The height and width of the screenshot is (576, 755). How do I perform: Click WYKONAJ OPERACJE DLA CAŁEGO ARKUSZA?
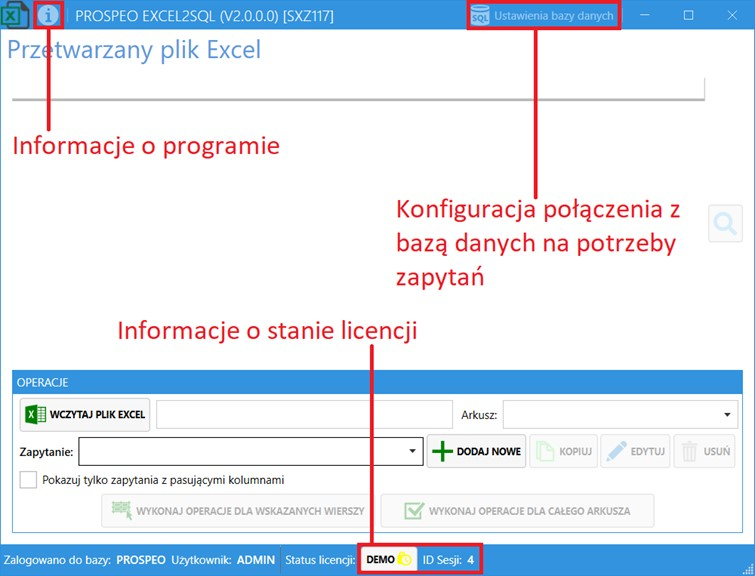pyautogui.click(x=517, y=511)
